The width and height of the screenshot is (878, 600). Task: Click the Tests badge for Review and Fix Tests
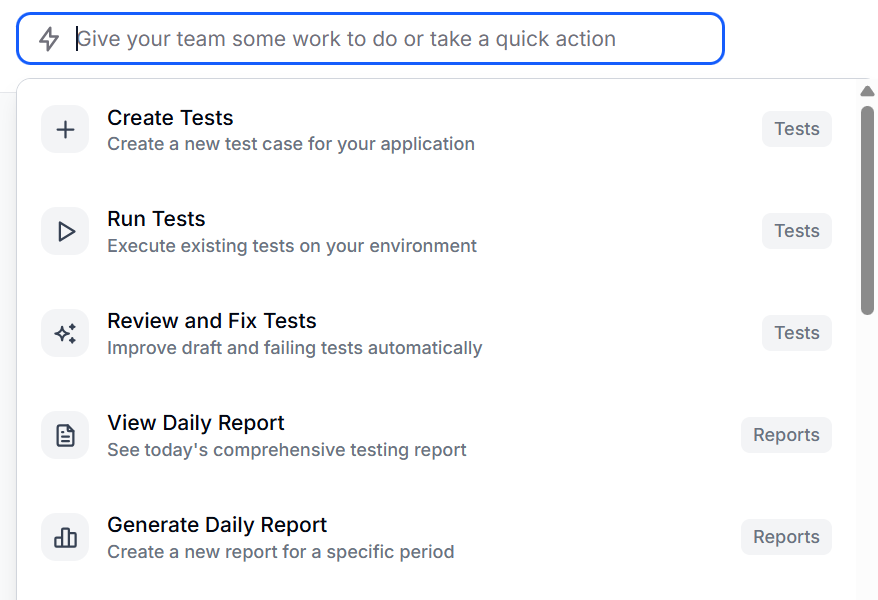[796, 333]
